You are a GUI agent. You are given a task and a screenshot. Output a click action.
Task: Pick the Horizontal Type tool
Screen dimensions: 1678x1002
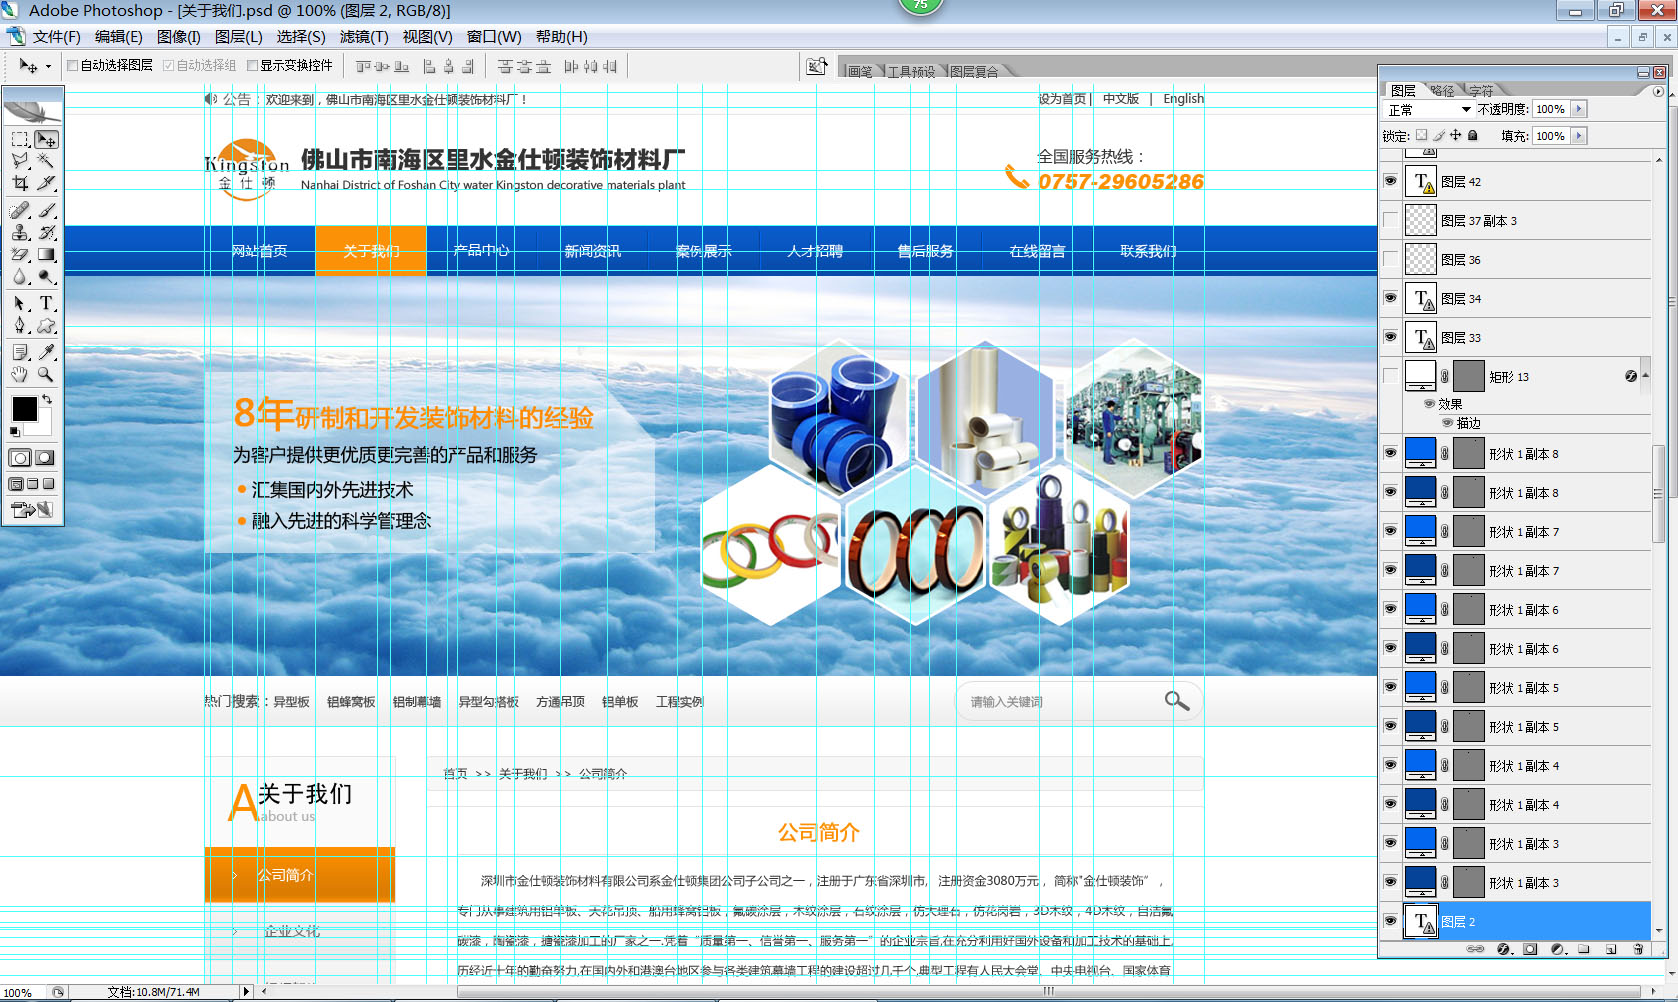pos(46,303)
